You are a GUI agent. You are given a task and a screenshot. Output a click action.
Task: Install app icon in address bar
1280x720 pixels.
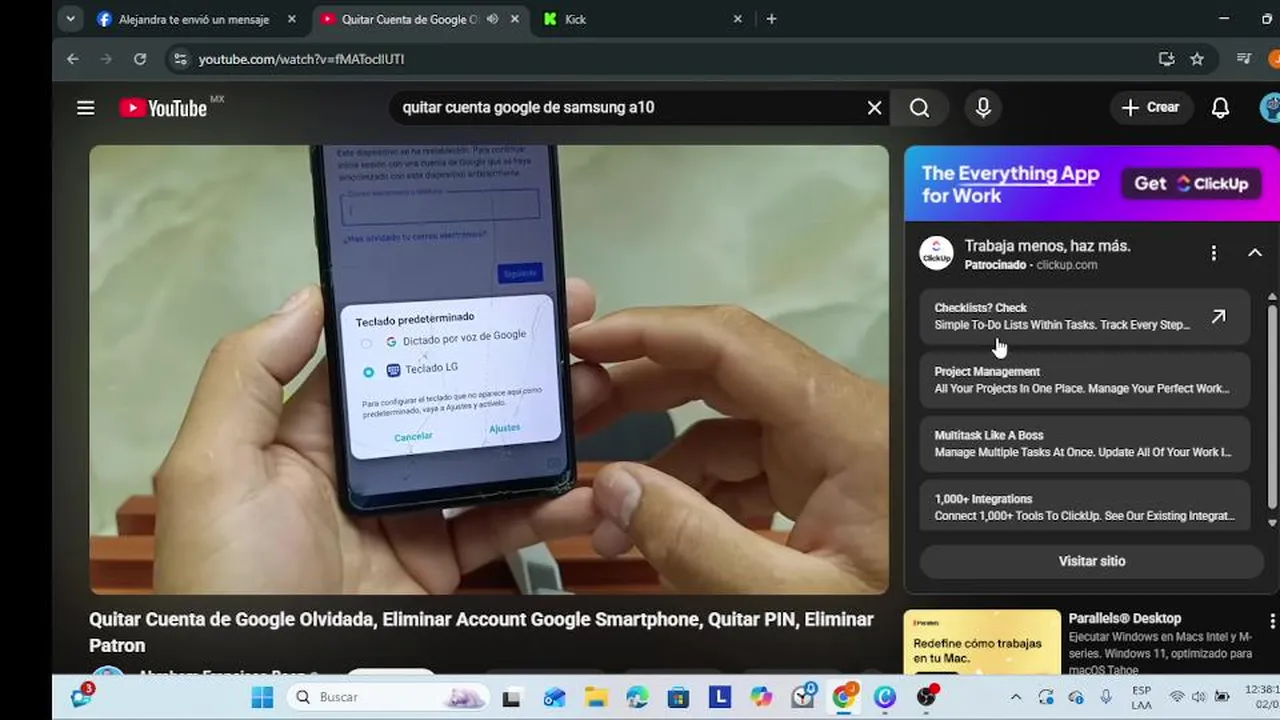[x=1166, y=59]
